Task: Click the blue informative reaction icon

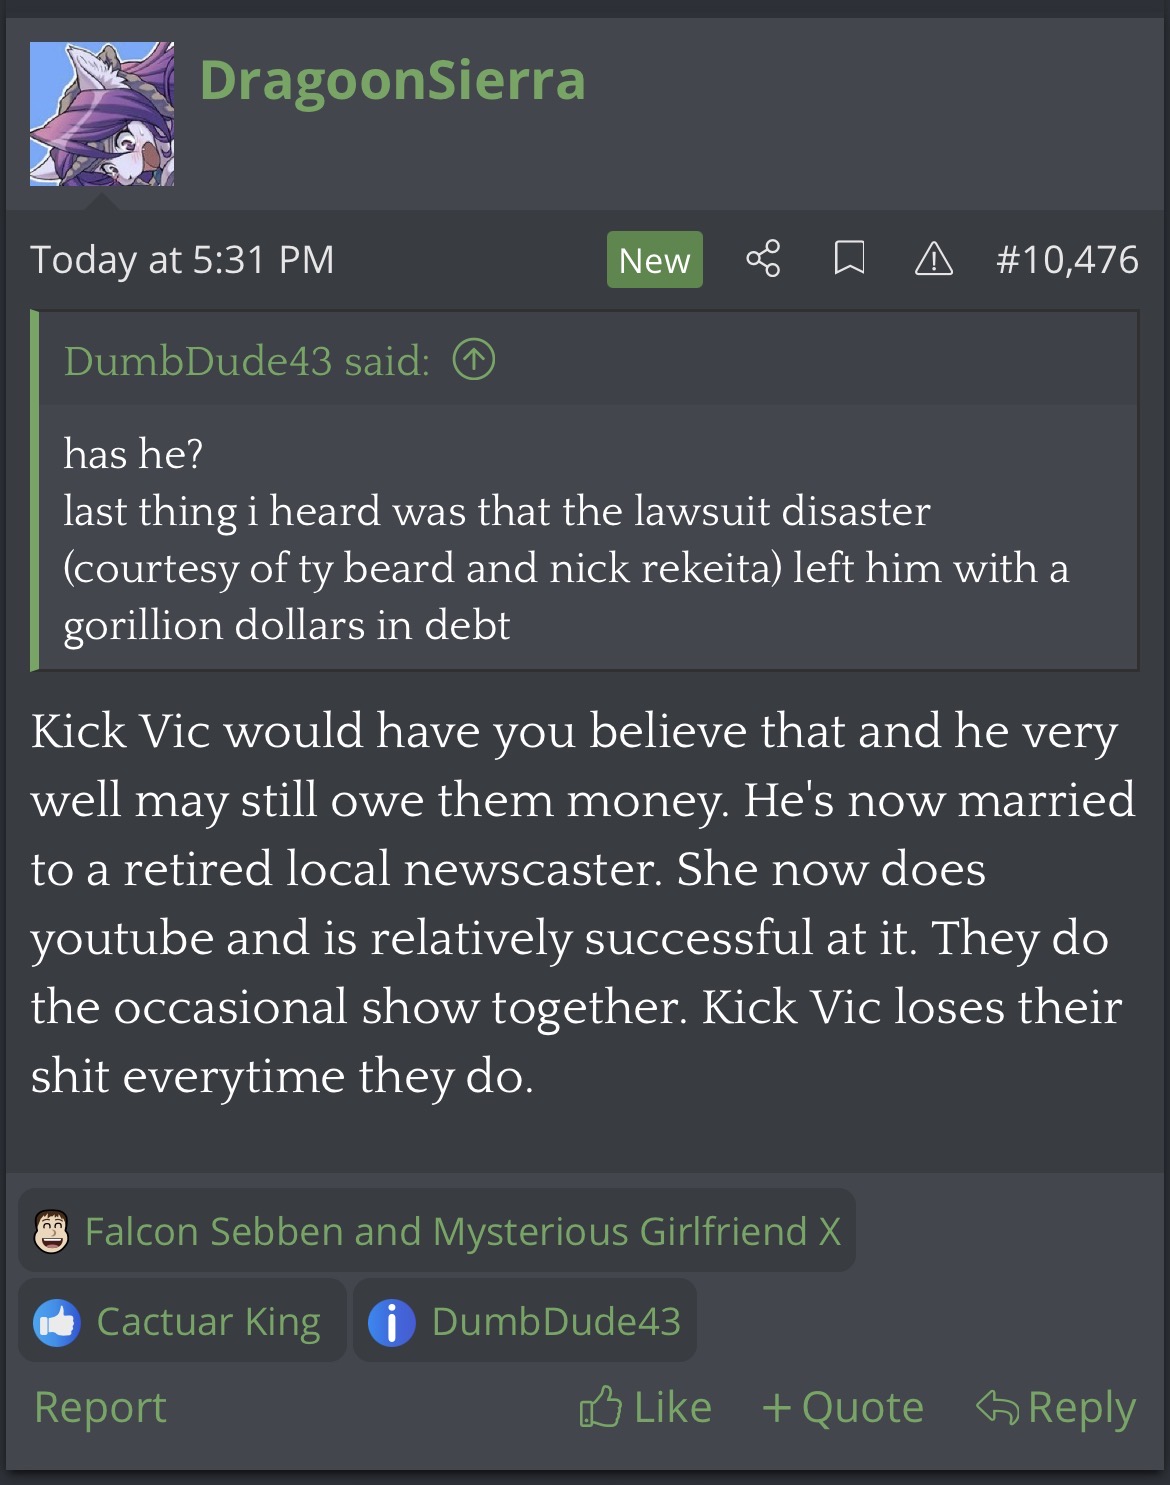Action: pos(392,1322)
